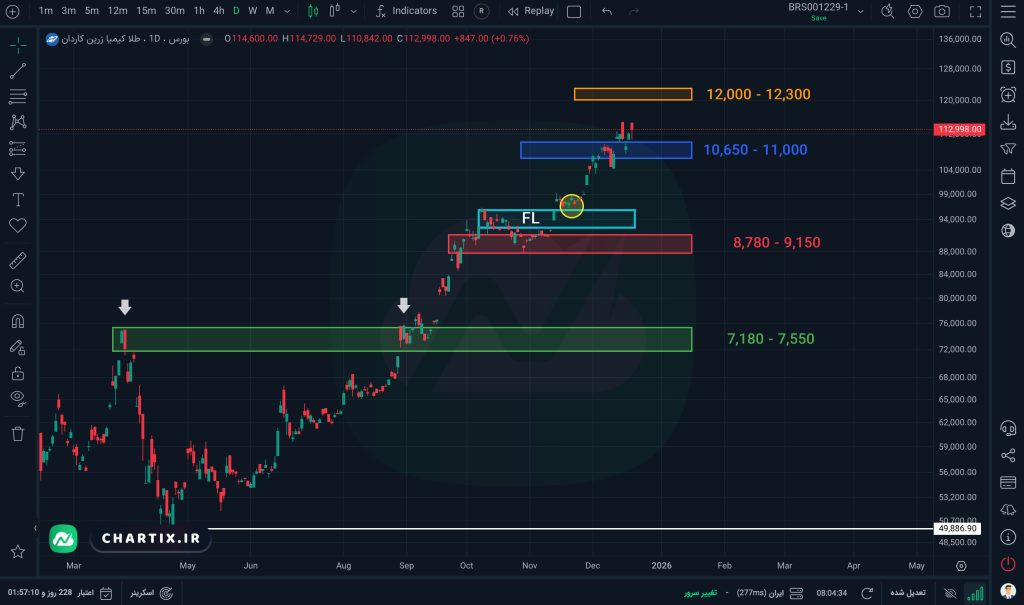Screen dimensions: 1024x605
Task: Toggle visibility of all drawings
Action: pyautogui.click(x=17, y=398)
